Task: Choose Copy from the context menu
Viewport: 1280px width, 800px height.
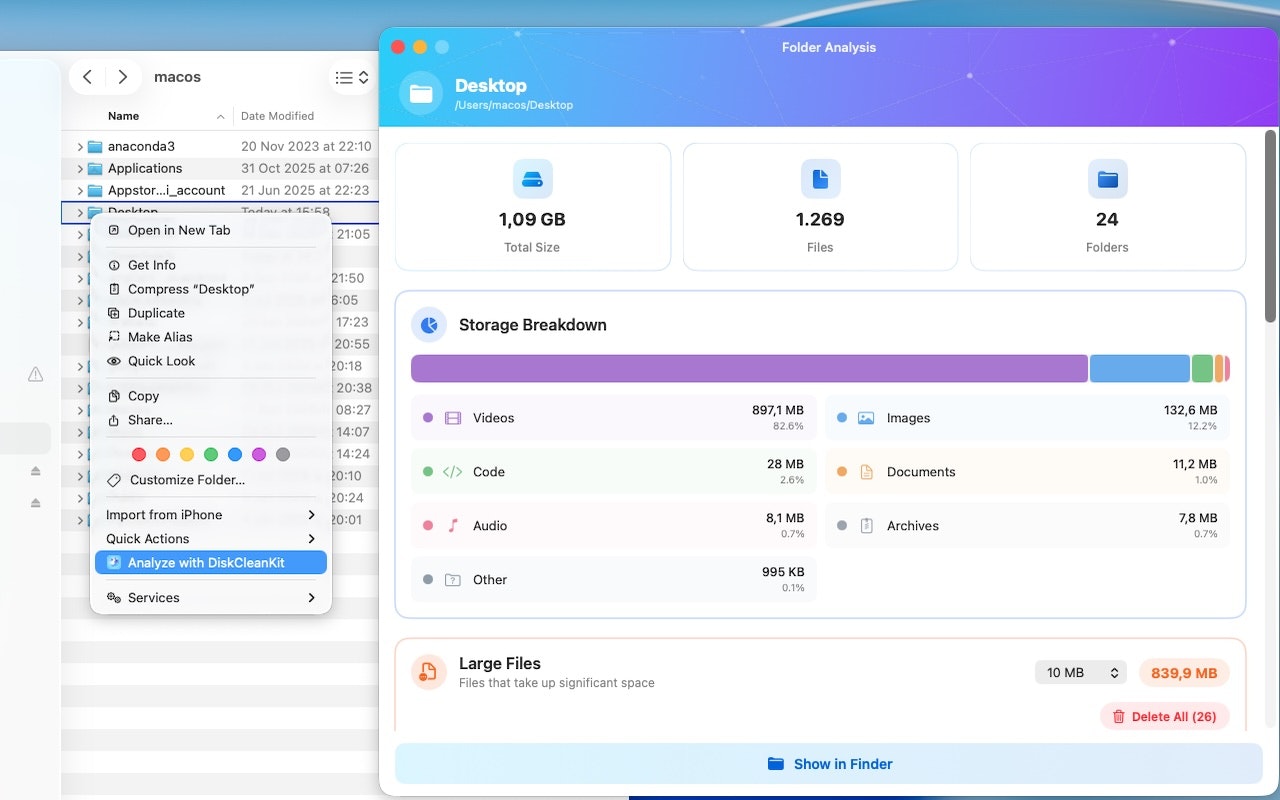Action: tap(211, 396)
